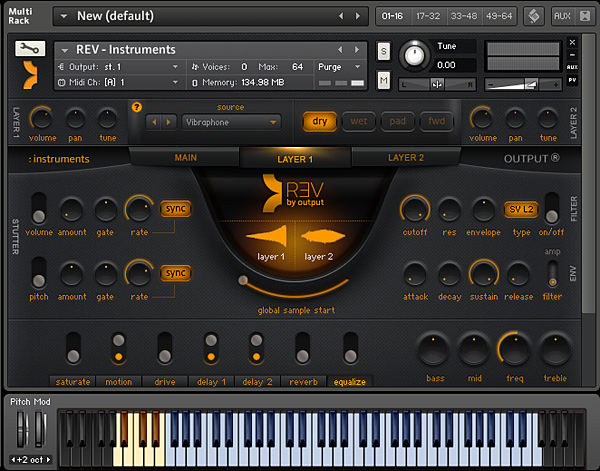Lower keyboard octave with left arrow

click(x=13, y=460)
